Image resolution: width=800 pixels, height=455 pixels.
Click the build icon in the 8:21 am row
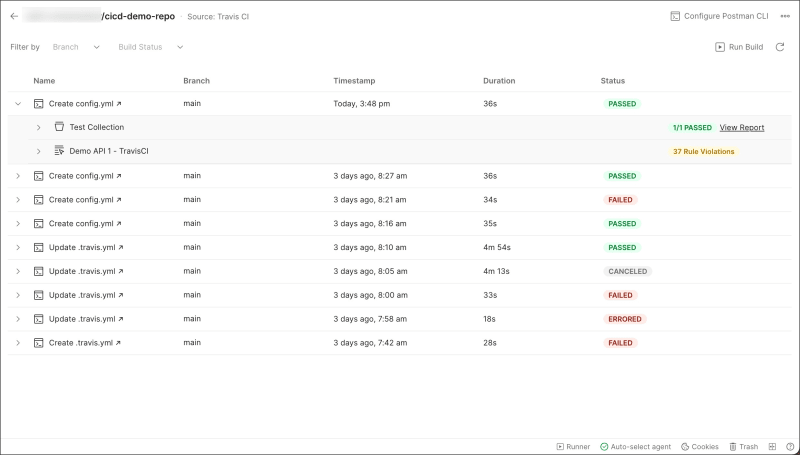point(38,200)
